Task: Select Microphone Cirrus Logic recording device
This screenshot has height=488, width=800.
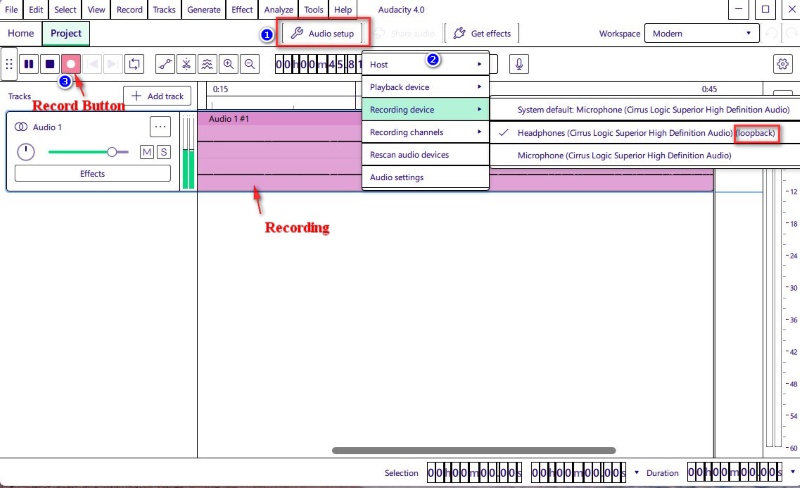Action: (645, 155)
